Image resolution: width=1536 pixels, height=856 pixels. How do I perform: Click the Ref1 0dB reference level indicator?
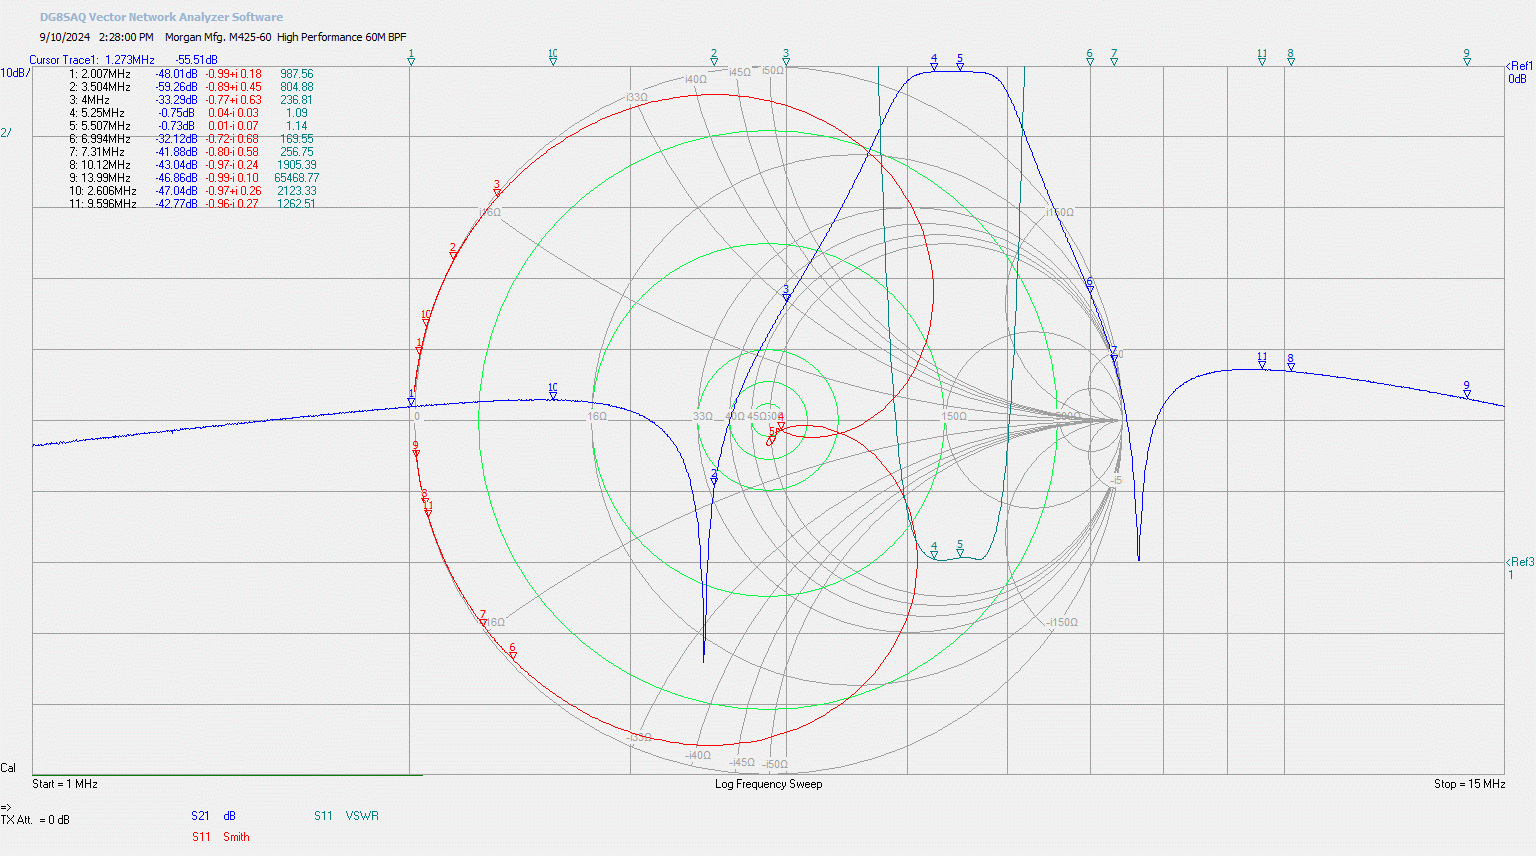(x=1520, y=72)
